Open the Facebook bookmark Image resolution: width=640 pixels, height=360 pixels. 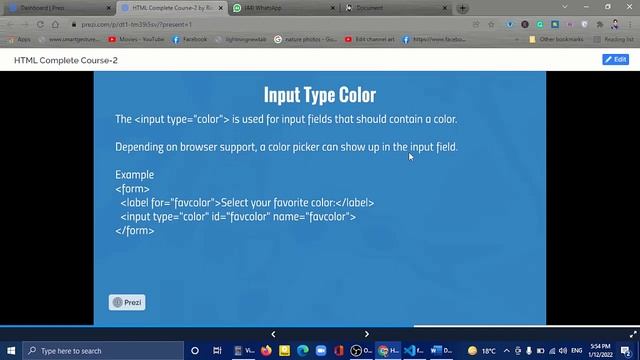(x=190, y=39)
